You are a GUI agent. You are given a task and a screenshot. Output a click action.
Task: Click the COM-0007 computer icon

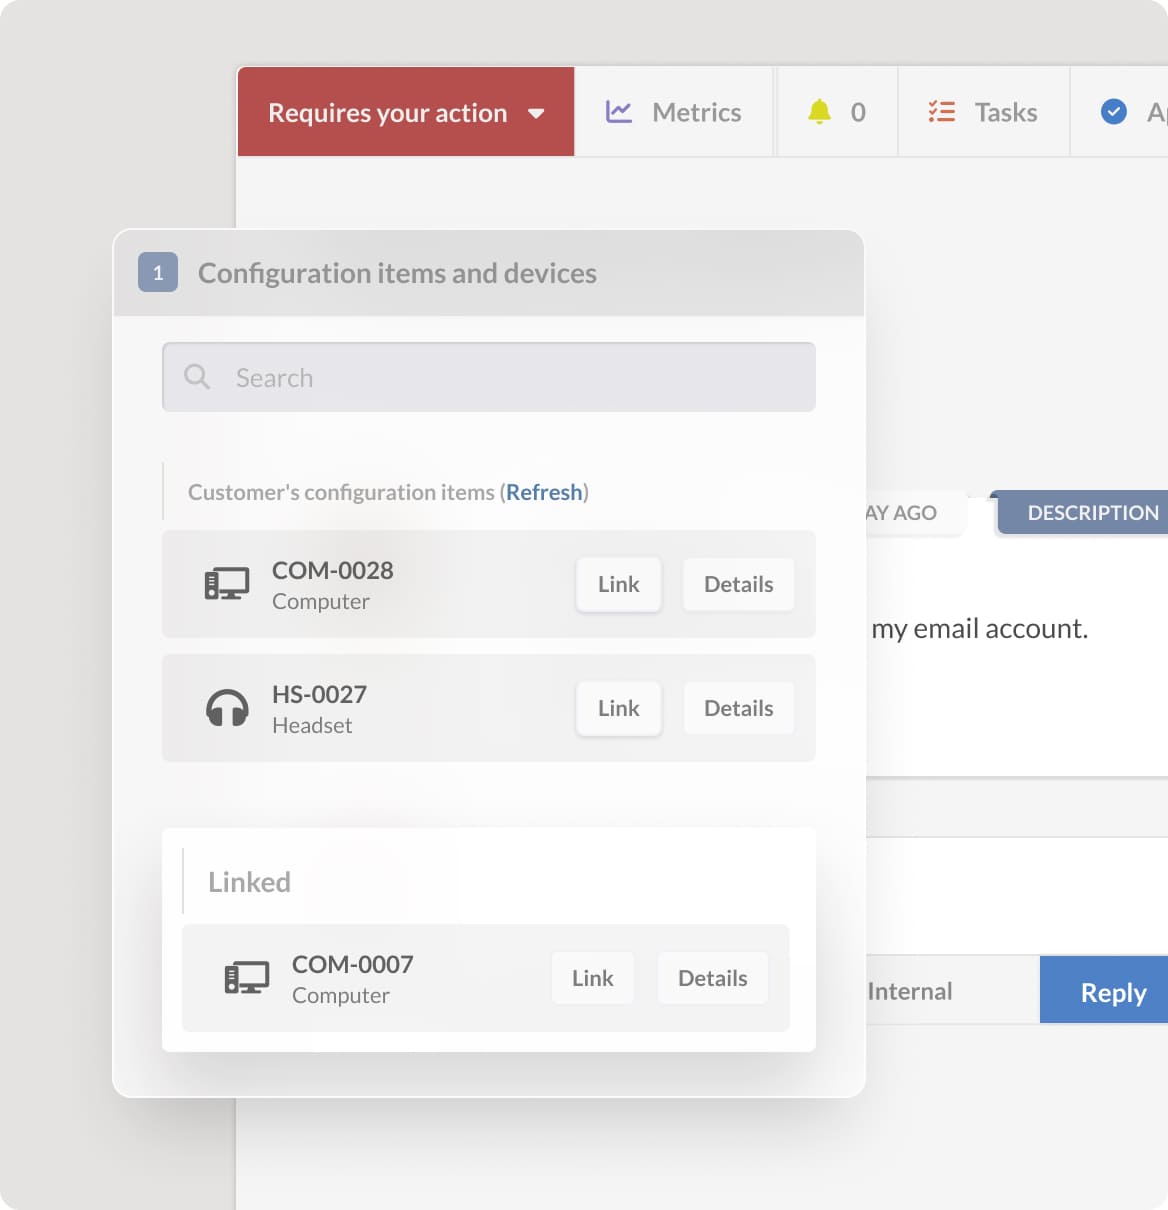pyautogui.click(x=247, y=978)
